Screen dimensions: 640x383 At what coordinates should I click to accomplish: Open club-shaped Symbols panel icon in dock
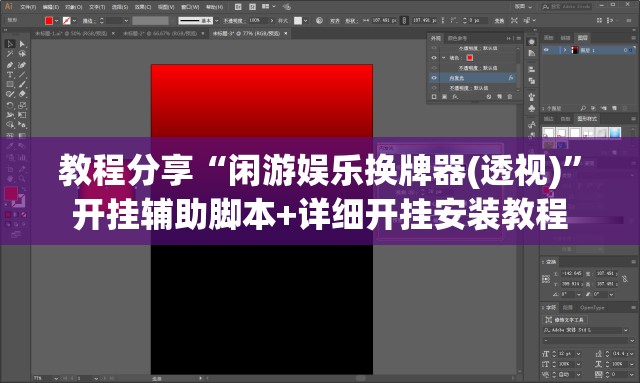coord(531,108)
